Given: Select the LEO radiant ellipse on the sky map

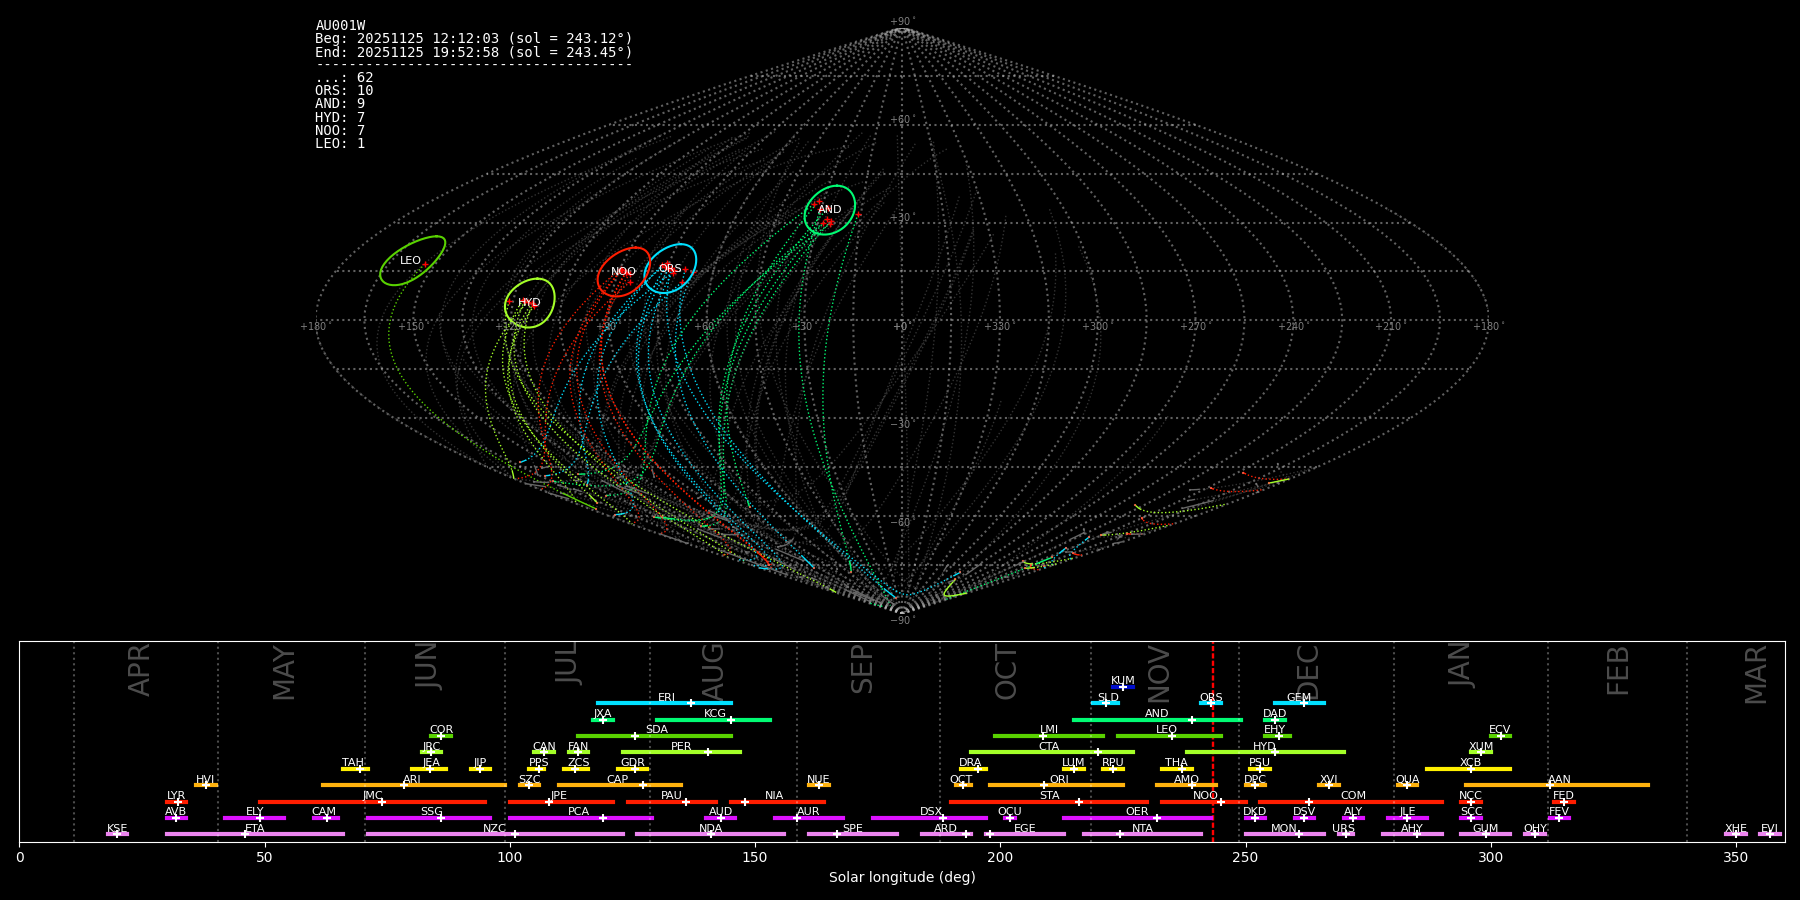Looking at the screenshot, I should [x=412, y=260].
